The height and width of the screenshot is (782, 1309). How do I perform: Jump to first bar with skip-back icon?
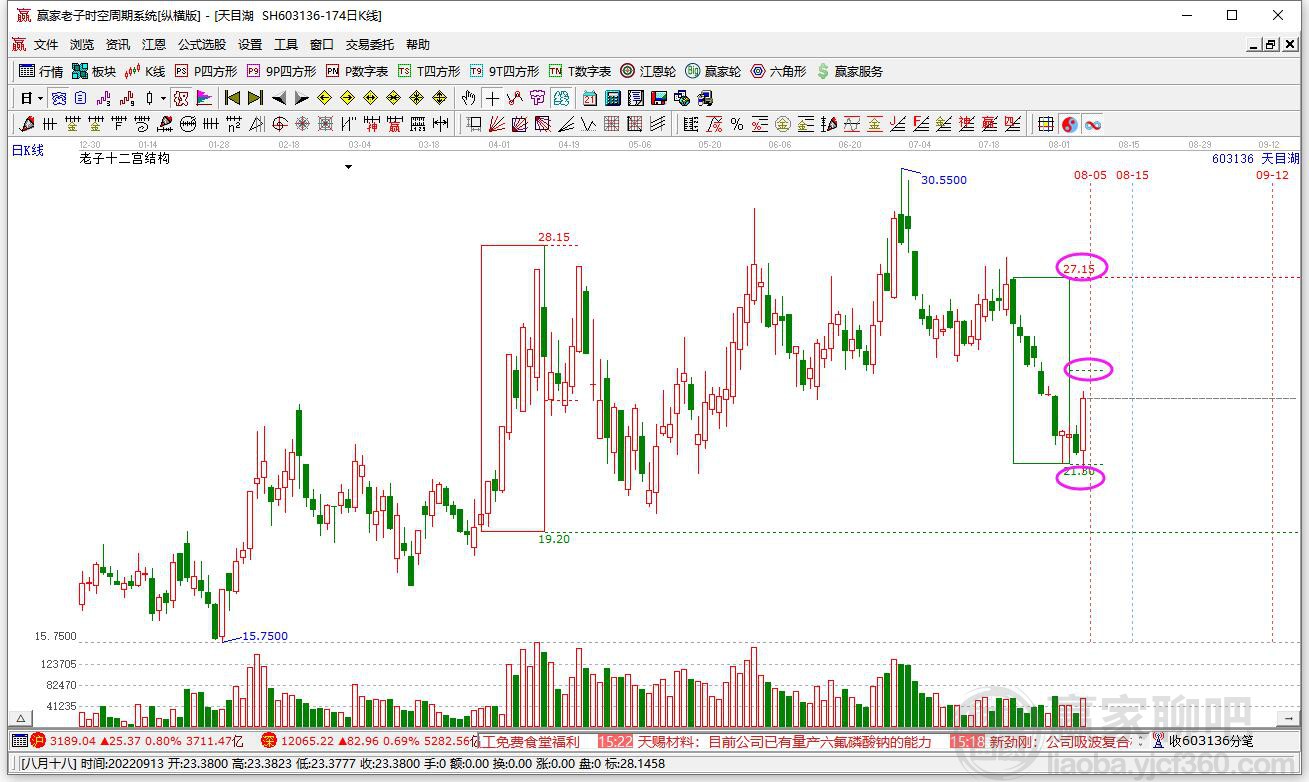232,98
